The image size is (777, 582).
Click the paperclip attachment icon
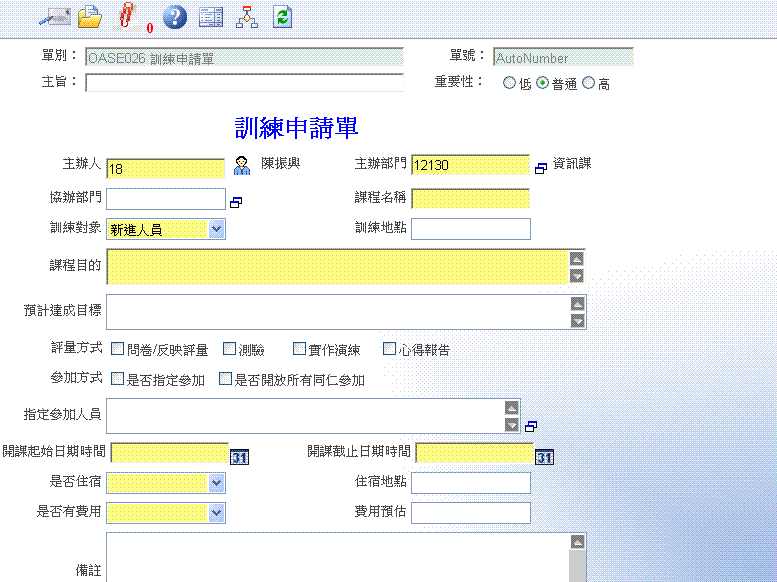(x=126, y=15)
